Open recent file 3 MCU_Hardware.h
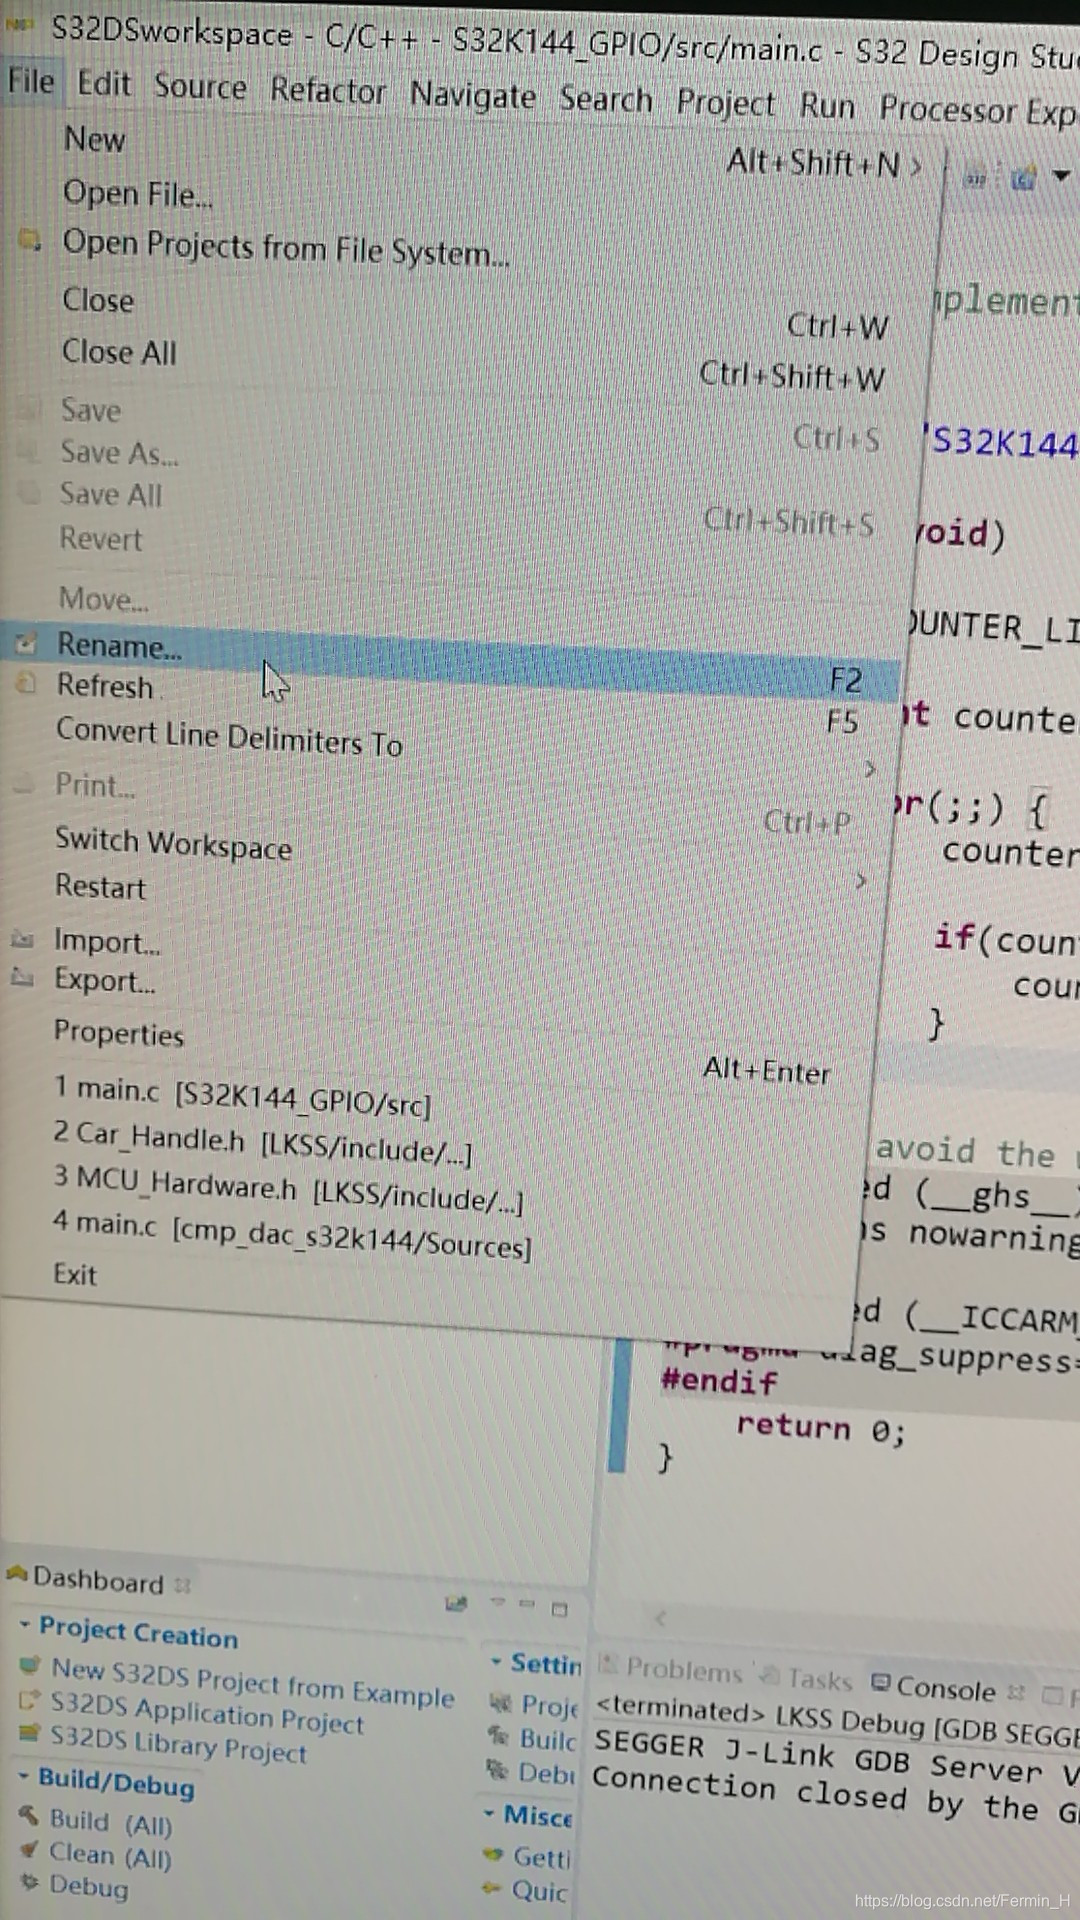1080x1920 pixels. pyautogui.click(x=288, y=1189)
